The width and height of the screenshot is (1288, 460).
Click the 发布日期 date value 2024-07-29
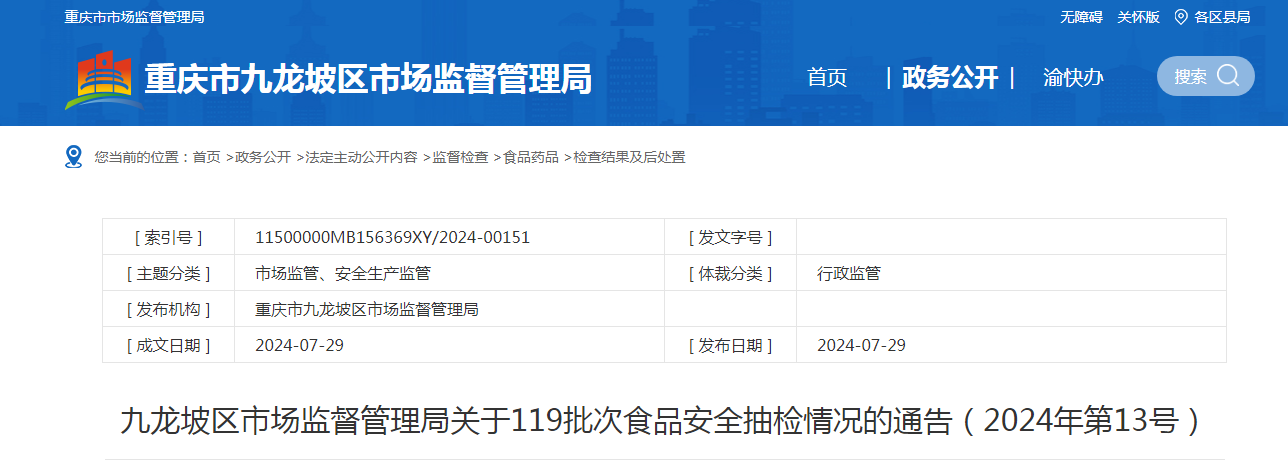click(x=861, y=345)
